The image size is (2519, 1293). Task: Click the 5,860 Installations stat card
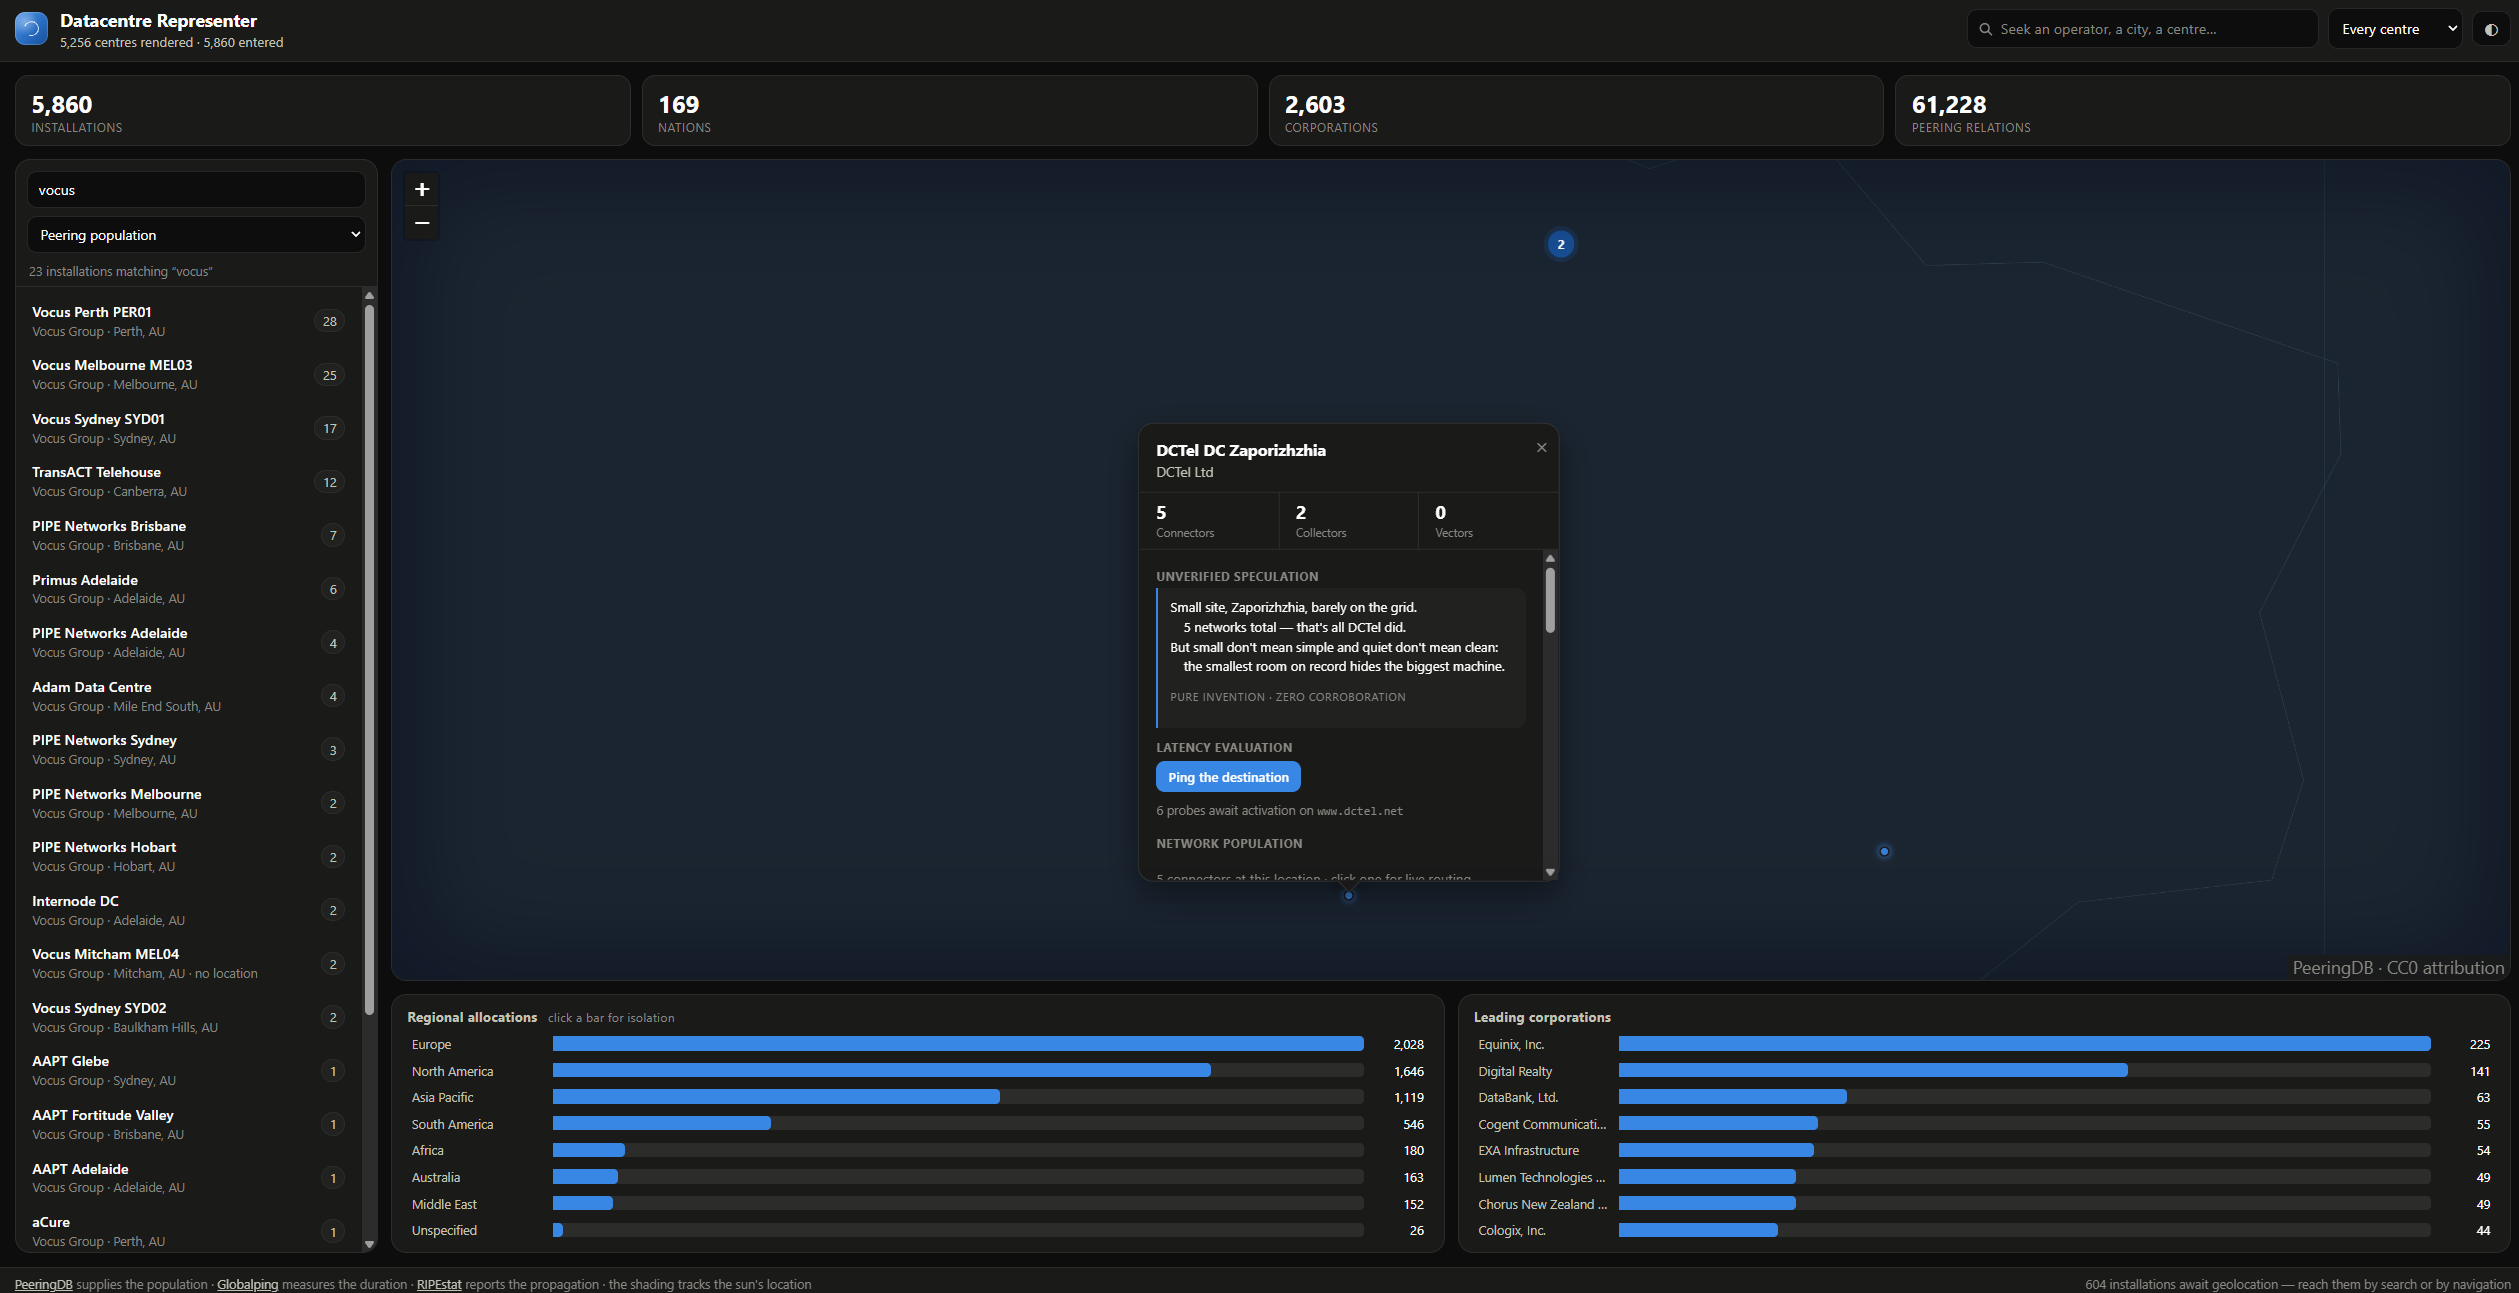[x=323, y=111]
